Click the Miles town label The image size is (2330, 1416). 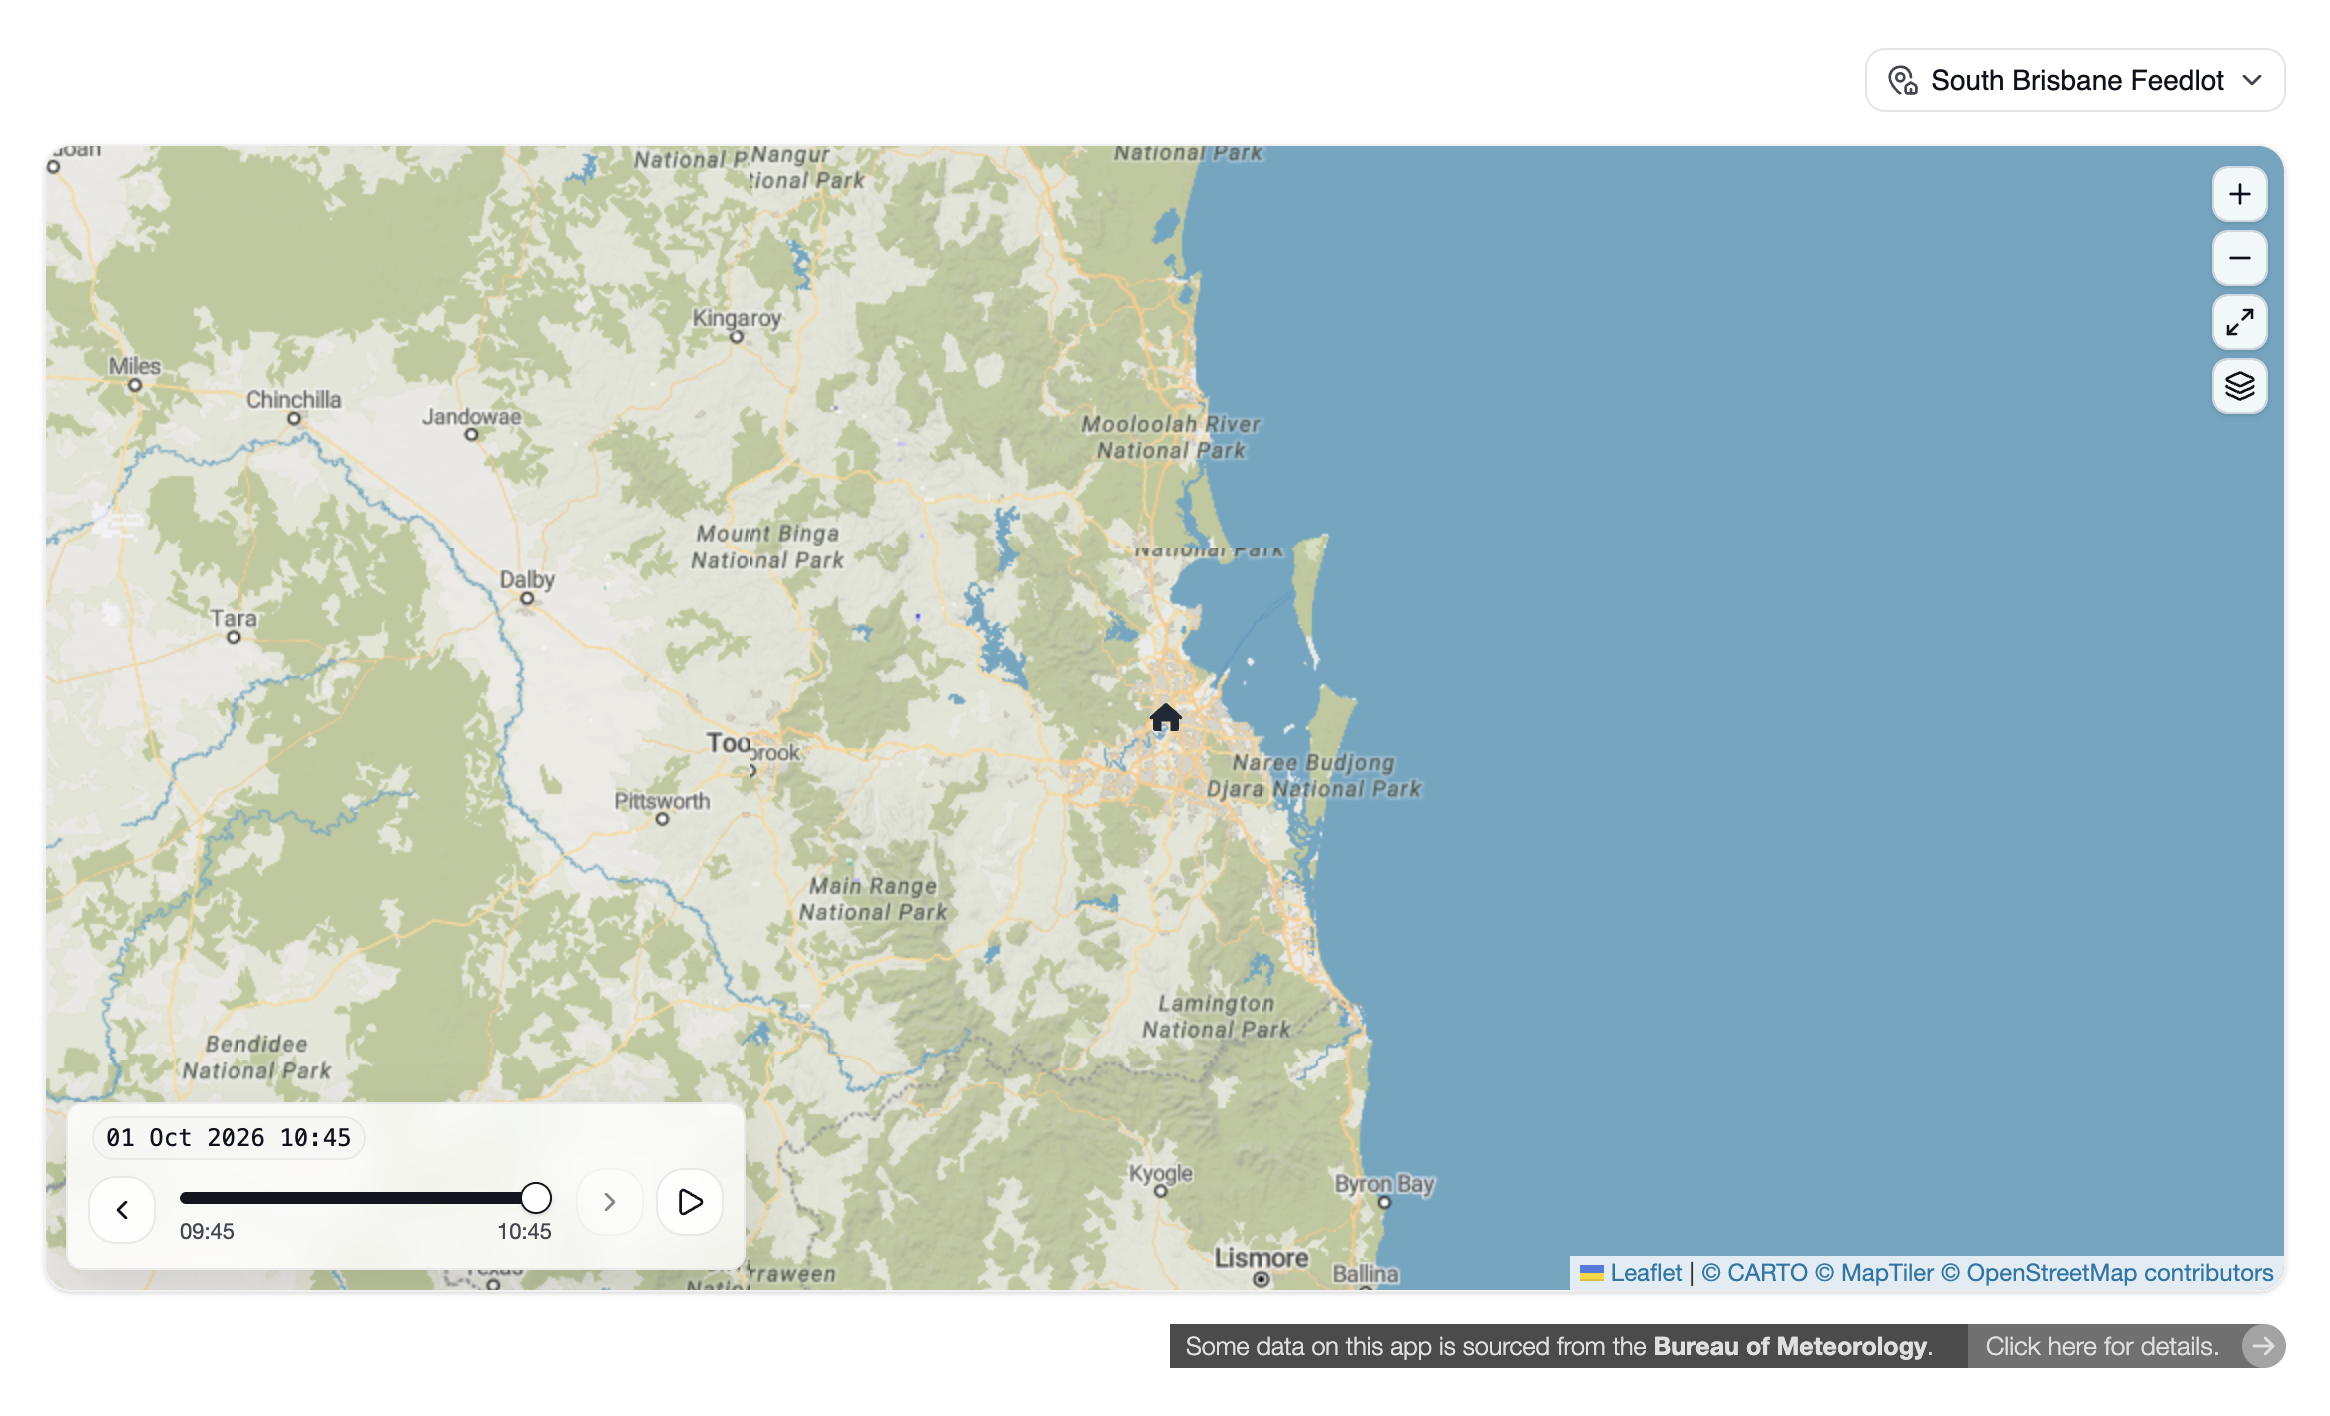coord(135,367)
